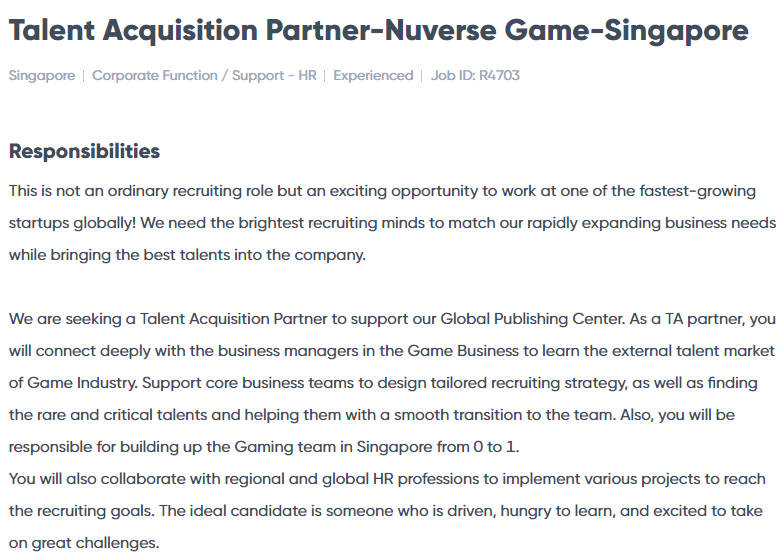Image resolution: width=778 pixels, height=555 pixels.
Task: Click the line 'responsible for building up the Gaming team'
Action: (264, 447)
